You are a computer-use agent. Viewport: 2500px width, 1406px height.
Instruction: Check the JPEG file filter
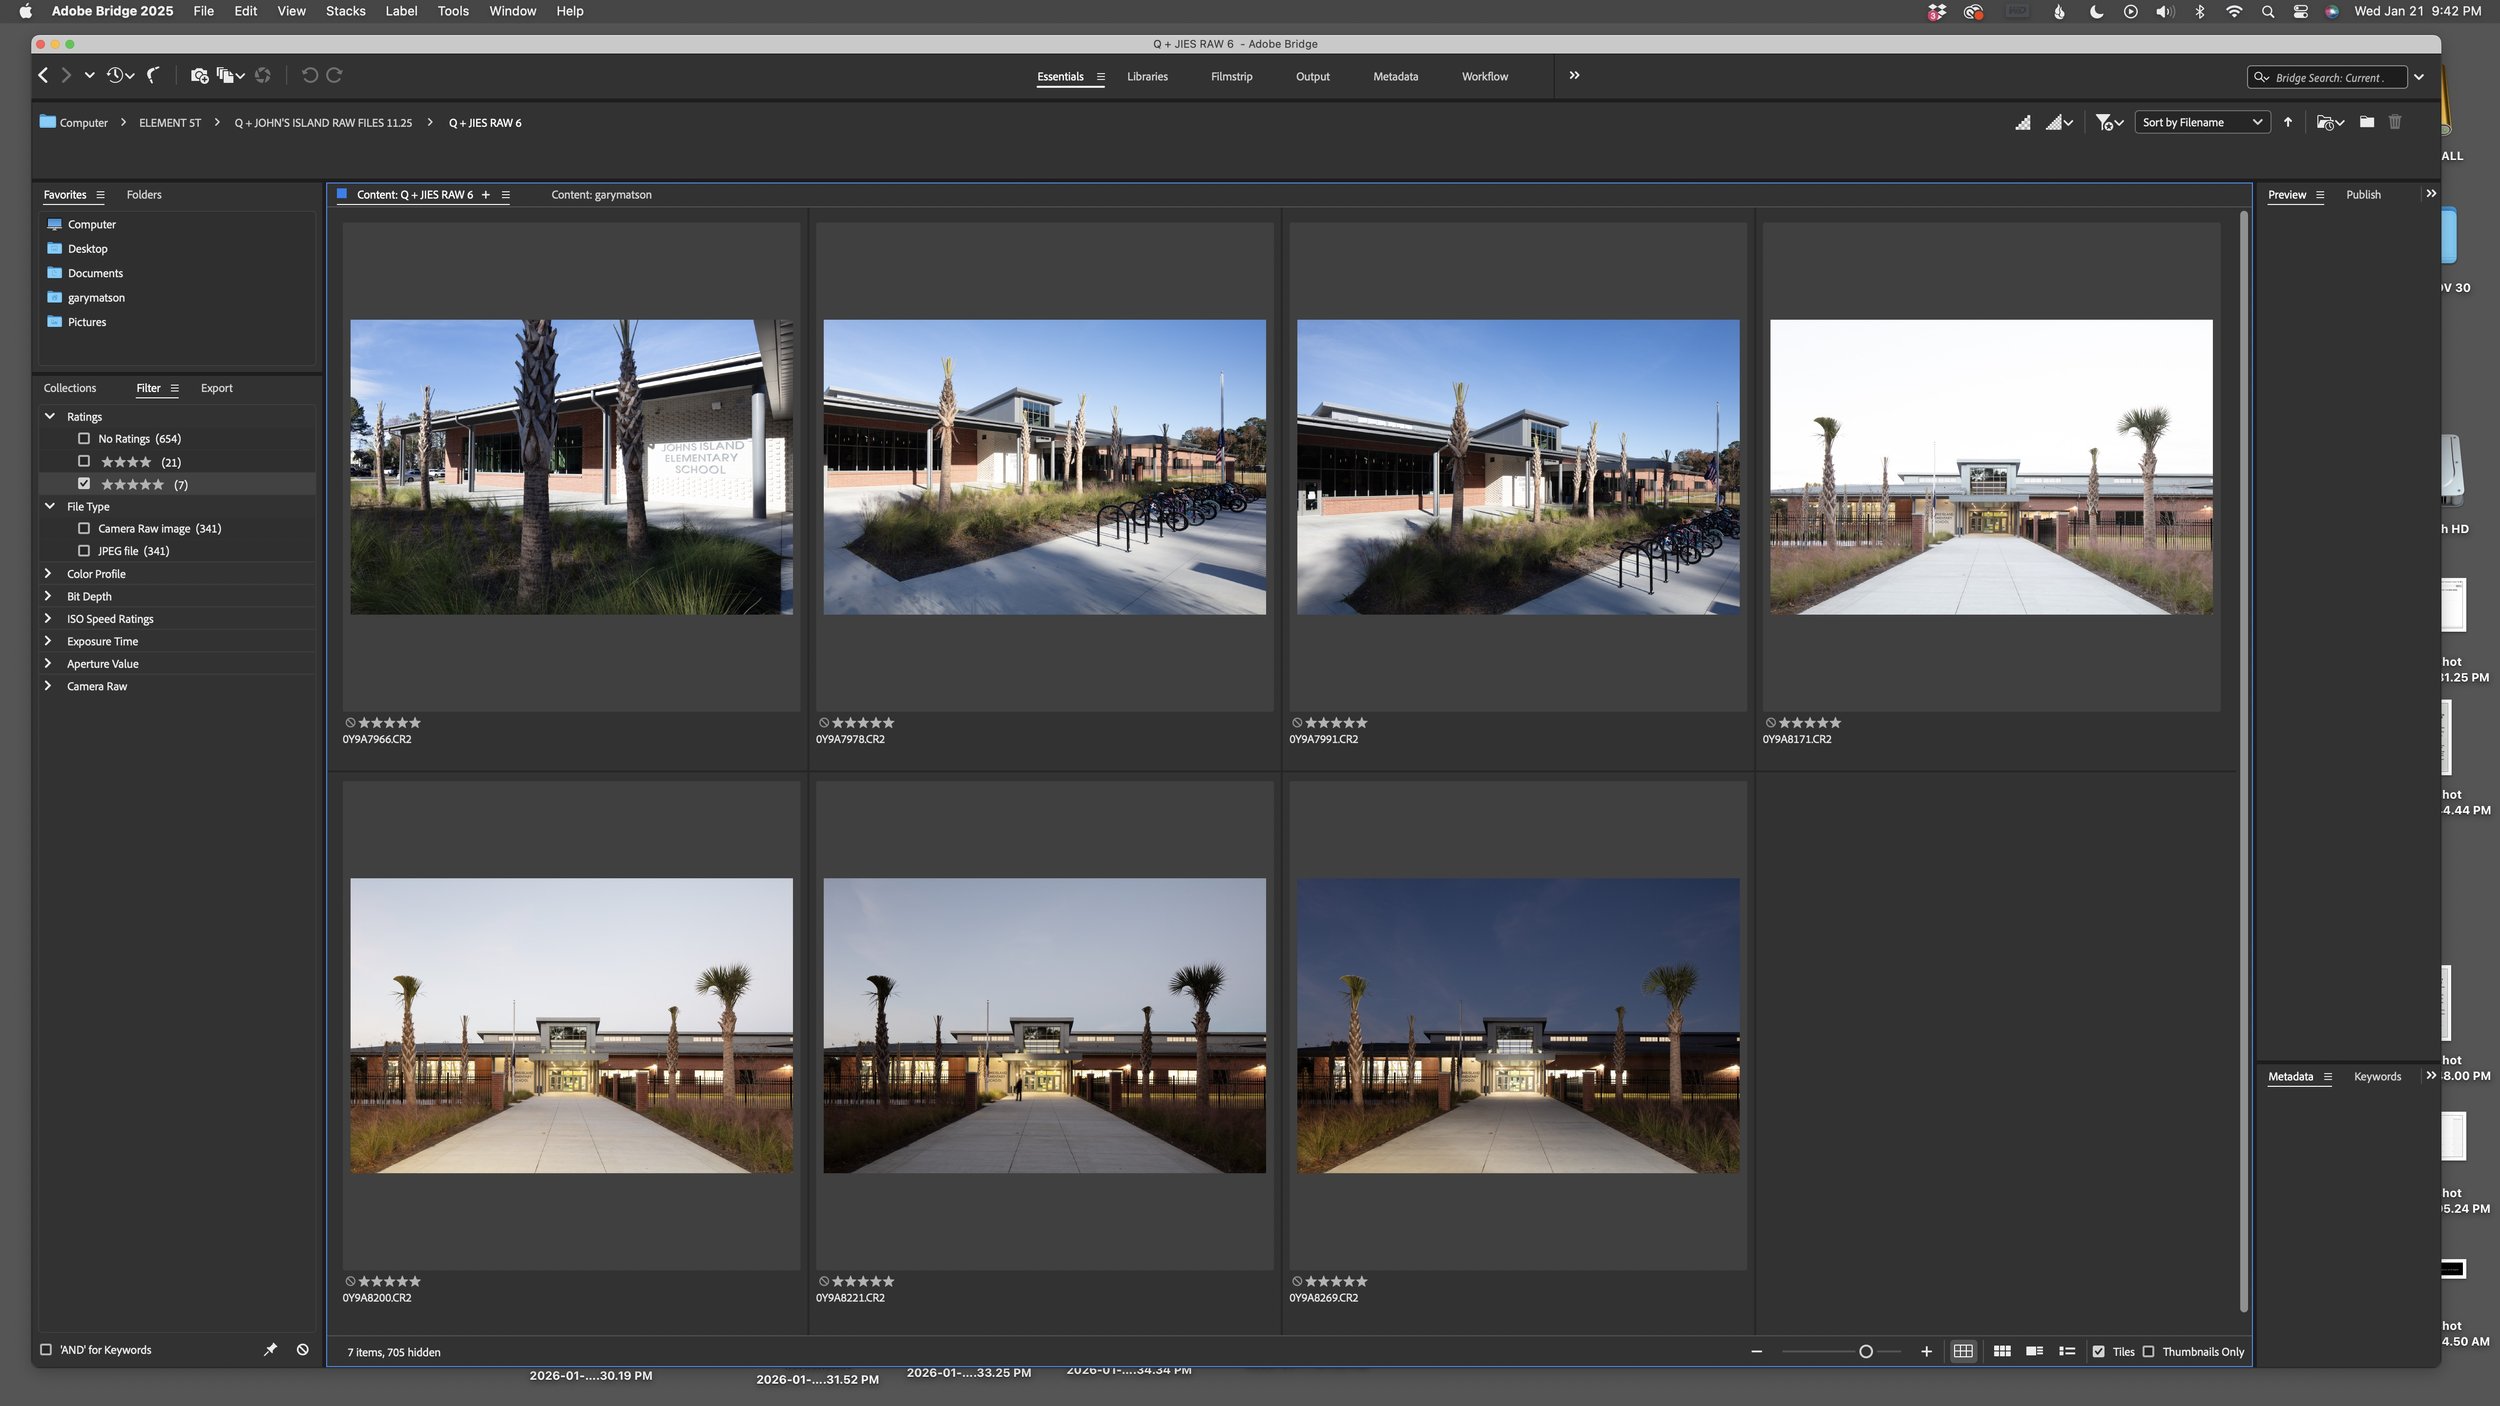pos(84,551)
